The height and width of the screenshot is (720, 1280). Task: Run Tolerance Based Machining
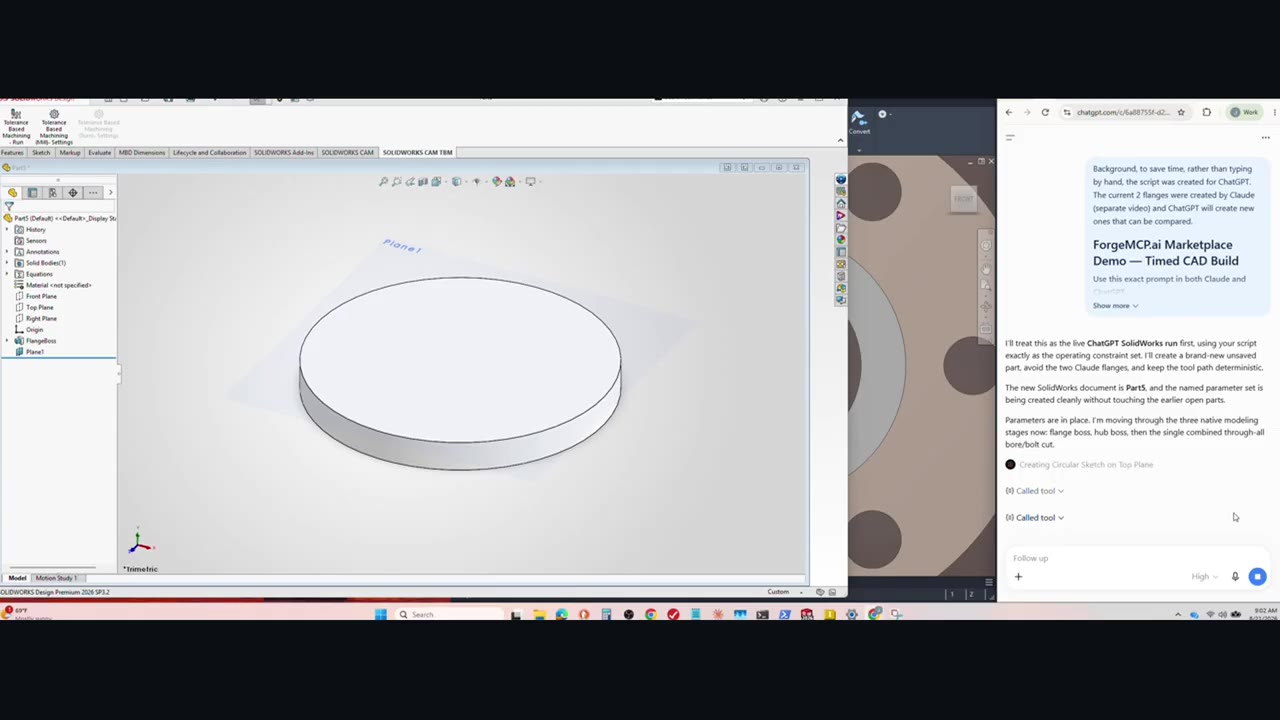pos(16,127)
